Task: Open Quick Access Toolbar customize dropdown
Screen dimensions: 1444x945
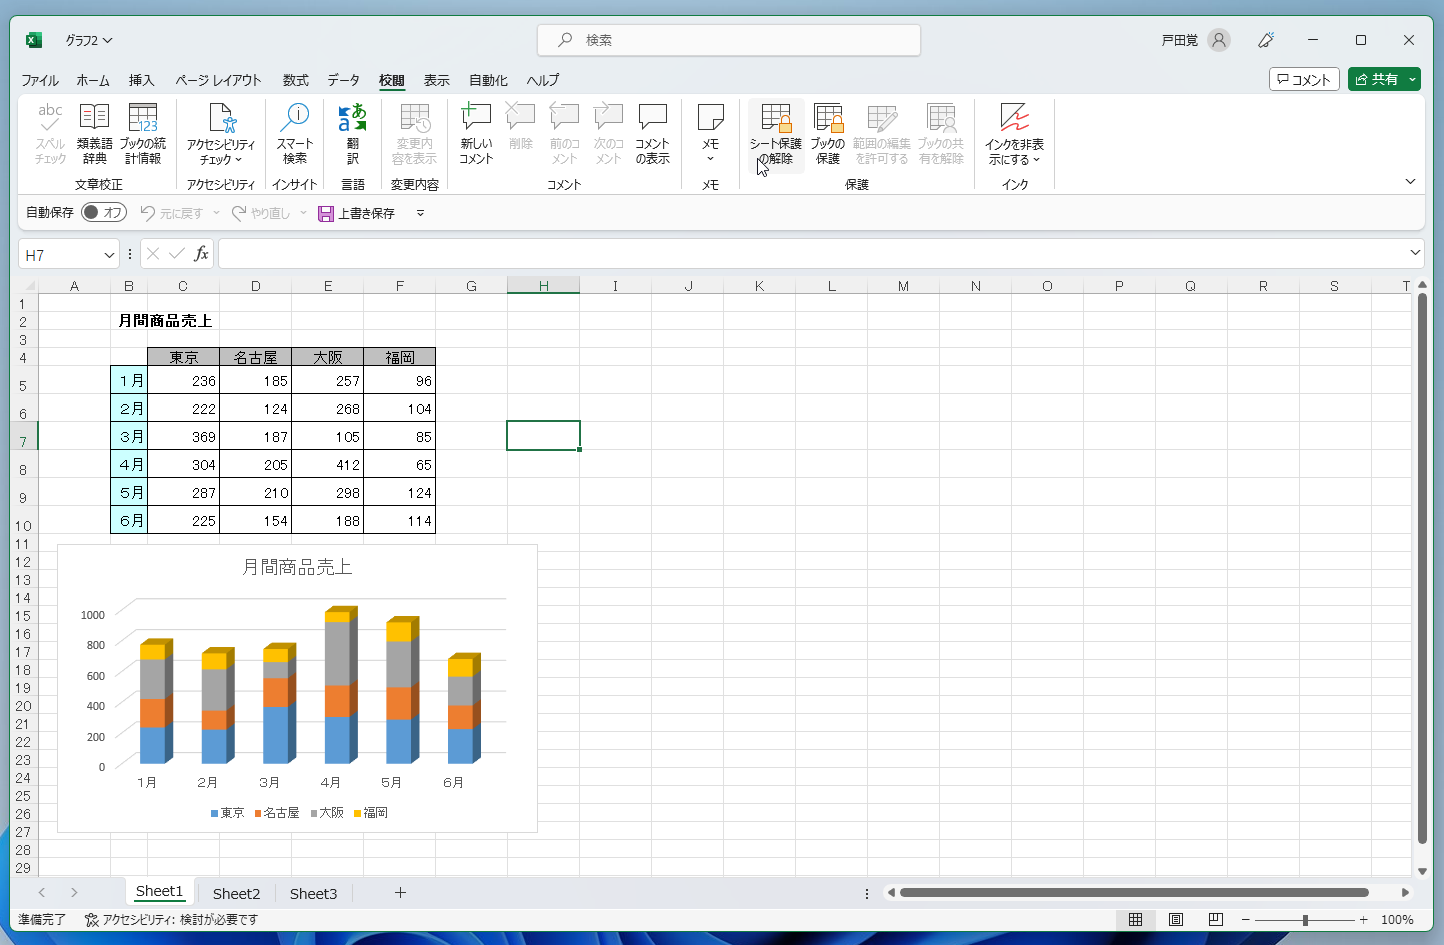Action: pyautogui.click(x=420, y=213)
